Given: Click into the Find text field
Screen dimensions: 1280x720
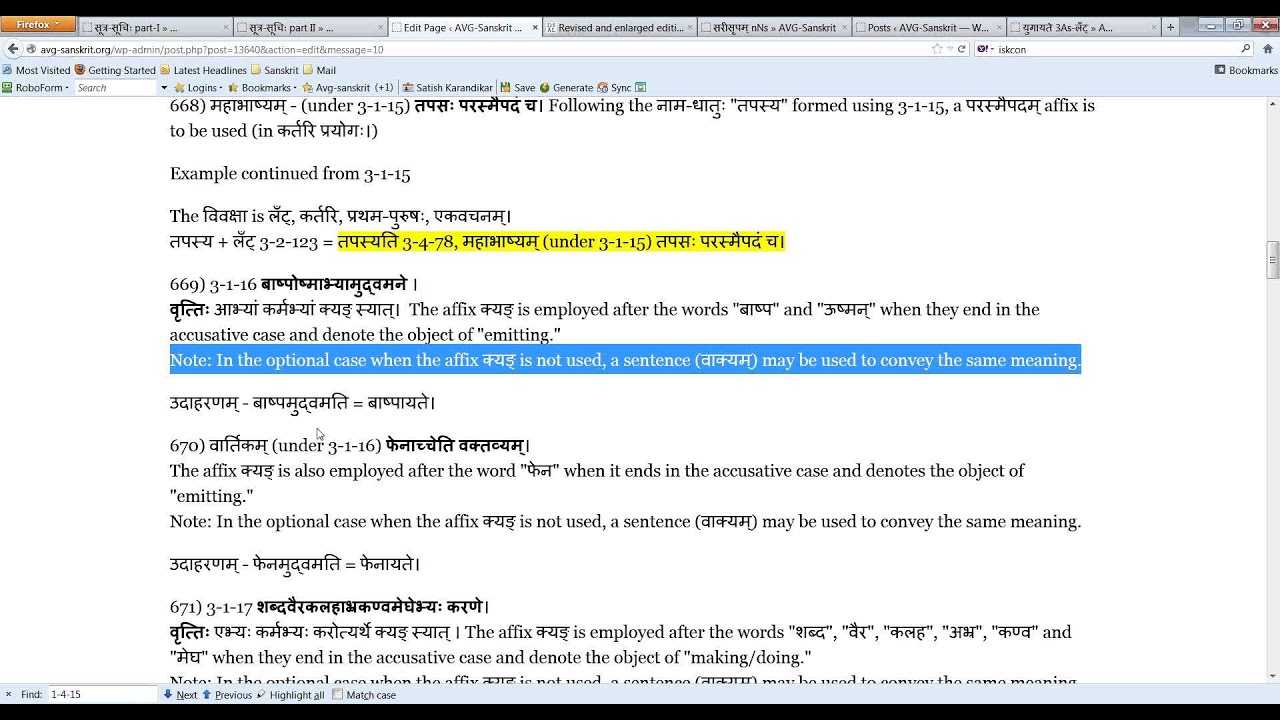Looking at the screenshot, I should [102, 694].
